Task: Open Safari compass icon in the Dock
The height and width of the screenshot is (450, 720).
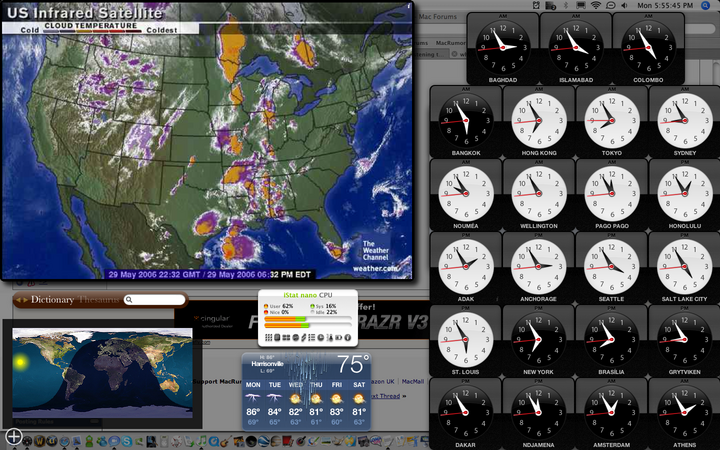Action: point(64,441)
